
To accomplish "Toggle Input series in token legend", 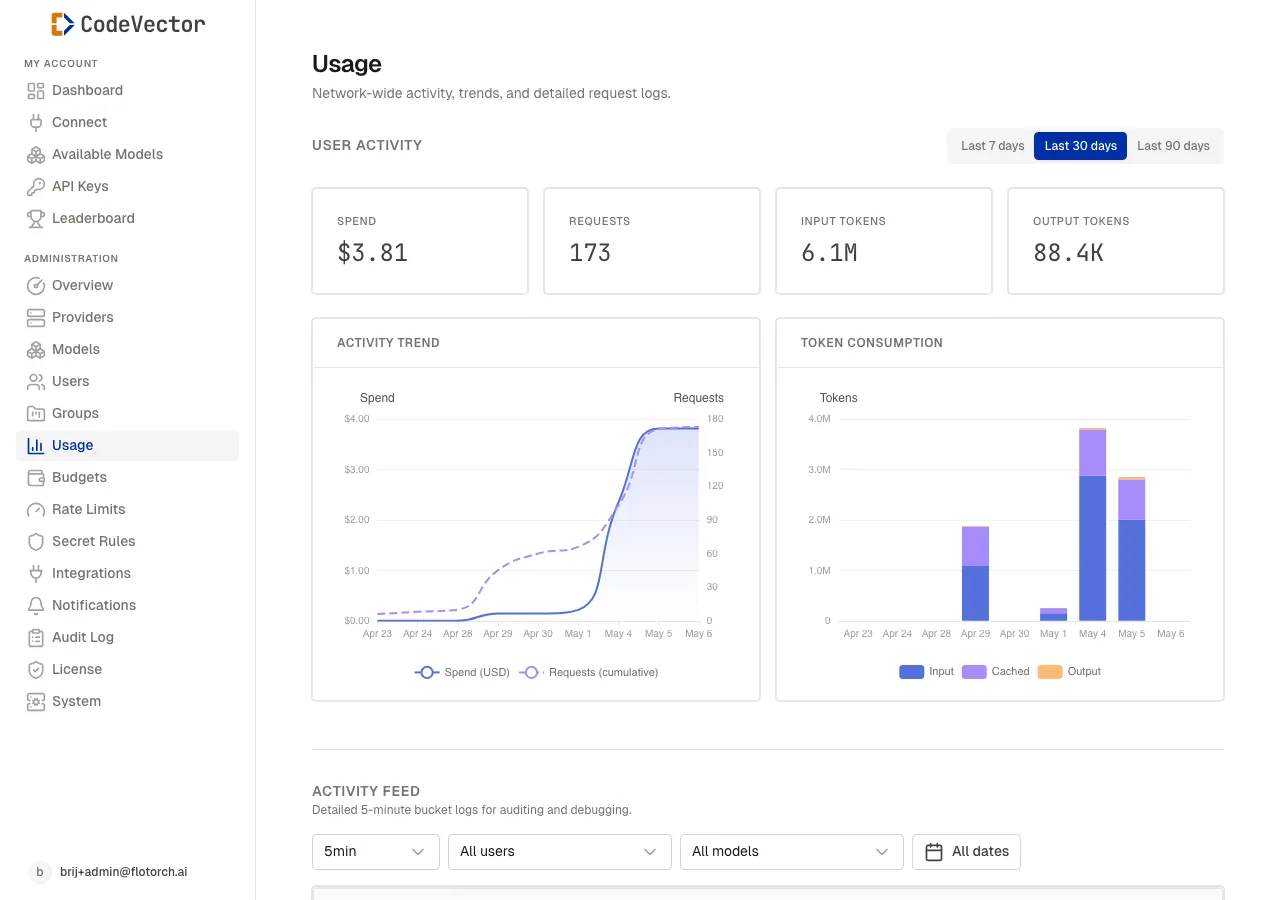I will point(927,672).
